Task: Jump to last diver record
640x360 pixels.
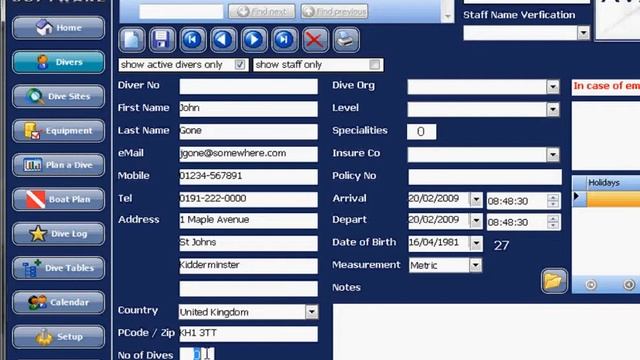Action: click(284, 40)
